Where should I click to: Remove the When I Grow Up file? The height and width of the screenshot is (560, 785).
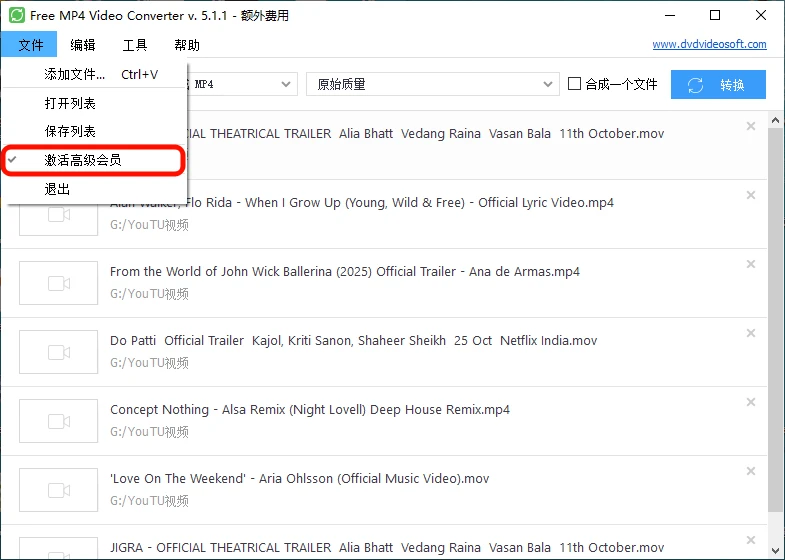pyautogui.click(x=750, y=195)
